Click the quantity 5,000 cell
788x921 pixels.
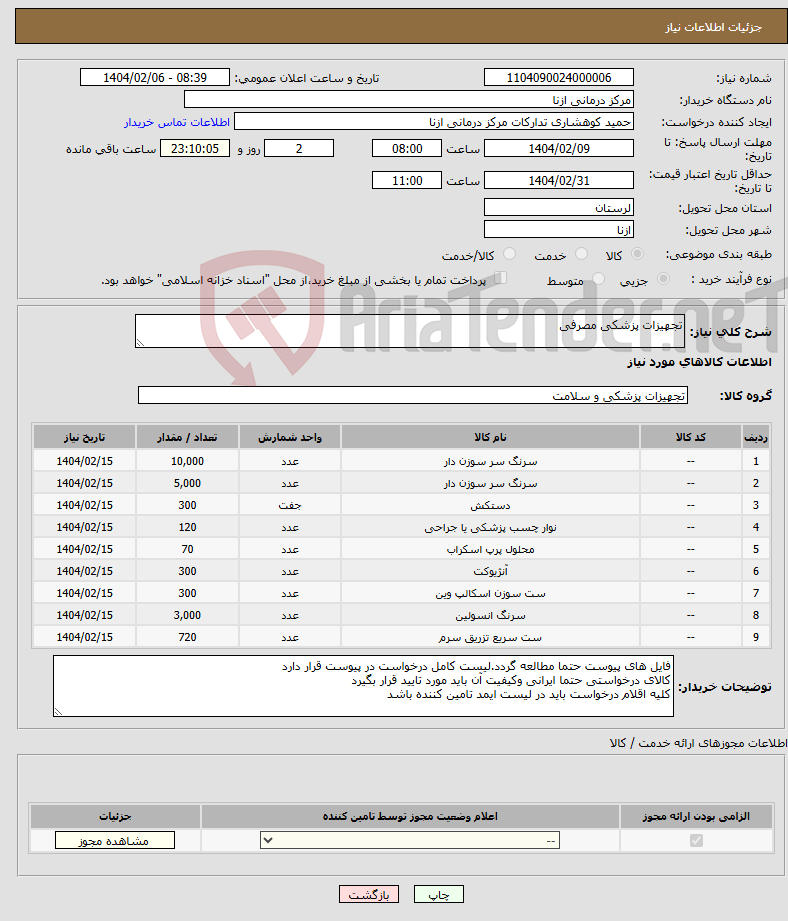[x=187, y=483]
